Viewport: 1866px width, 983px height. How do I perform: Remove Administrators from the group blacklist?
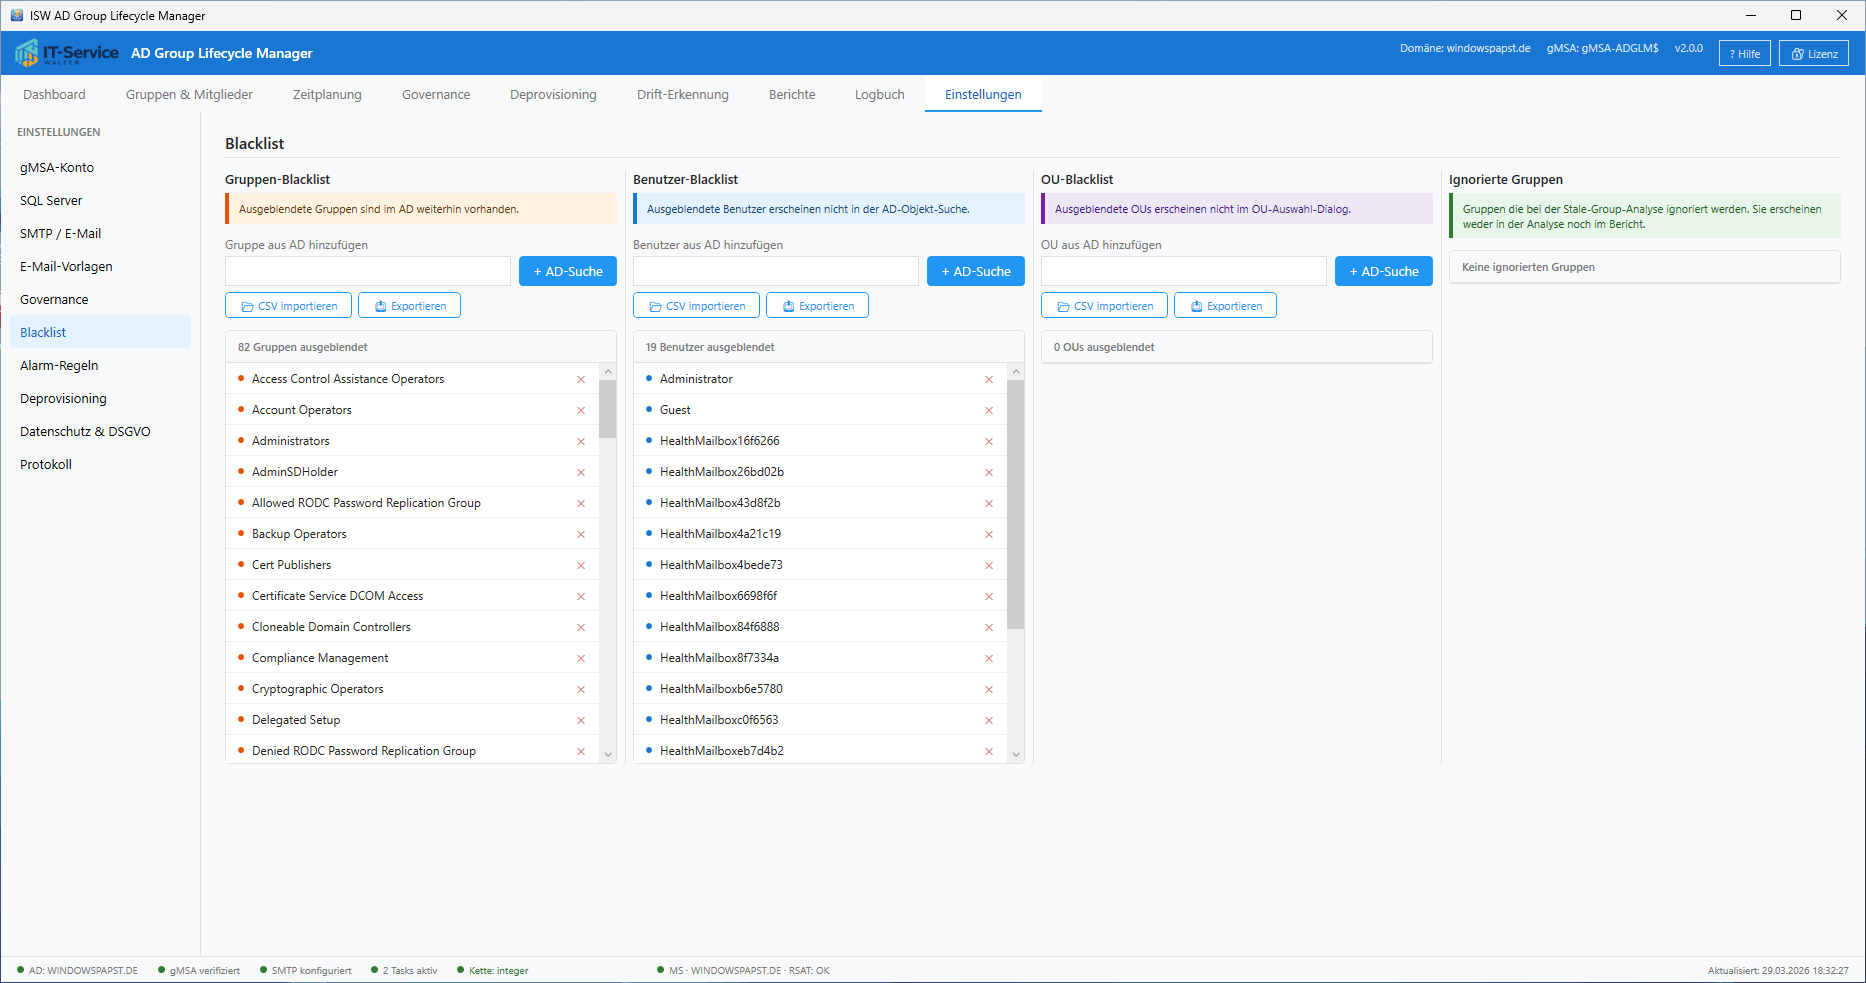pos(581,441)
